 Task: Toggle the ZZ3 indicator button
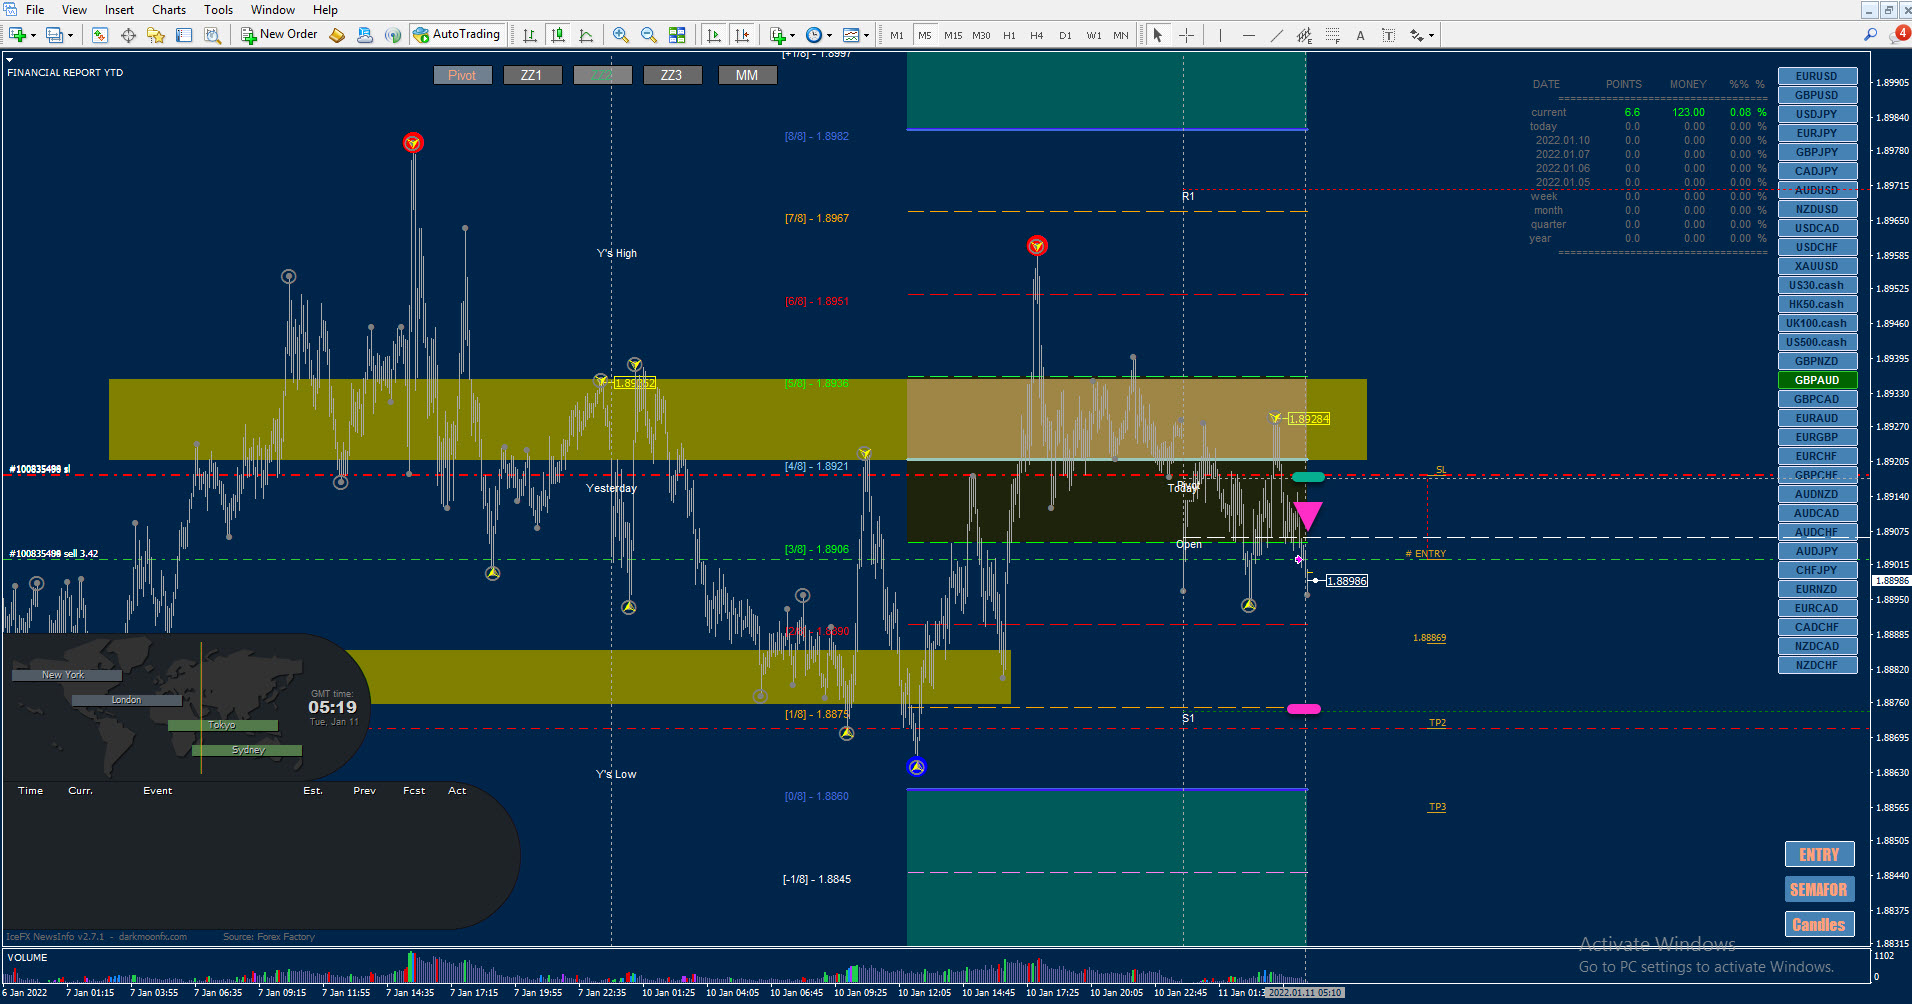(671, 75)
